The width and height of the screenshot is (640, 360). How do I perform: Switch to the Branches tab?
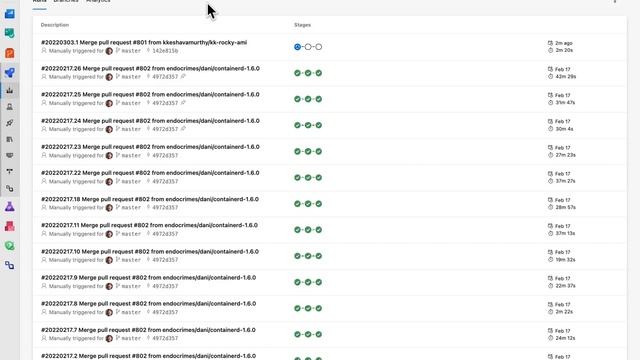click(66, 1)
